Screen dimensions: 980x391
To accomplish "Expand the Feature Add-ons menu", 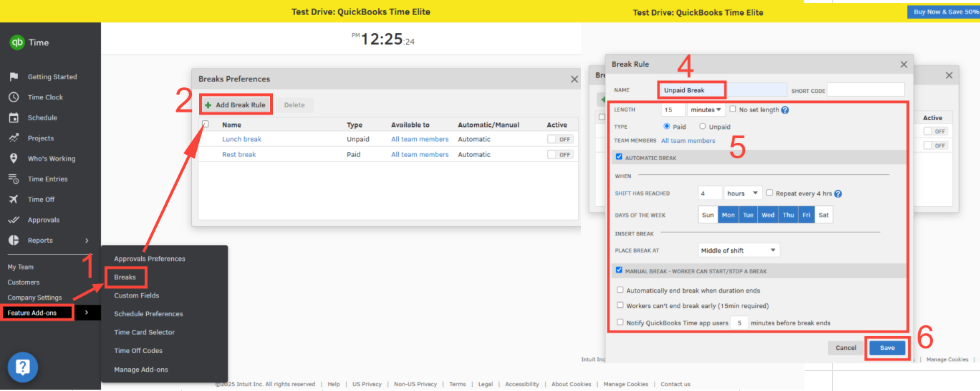I will coord(50,313).
